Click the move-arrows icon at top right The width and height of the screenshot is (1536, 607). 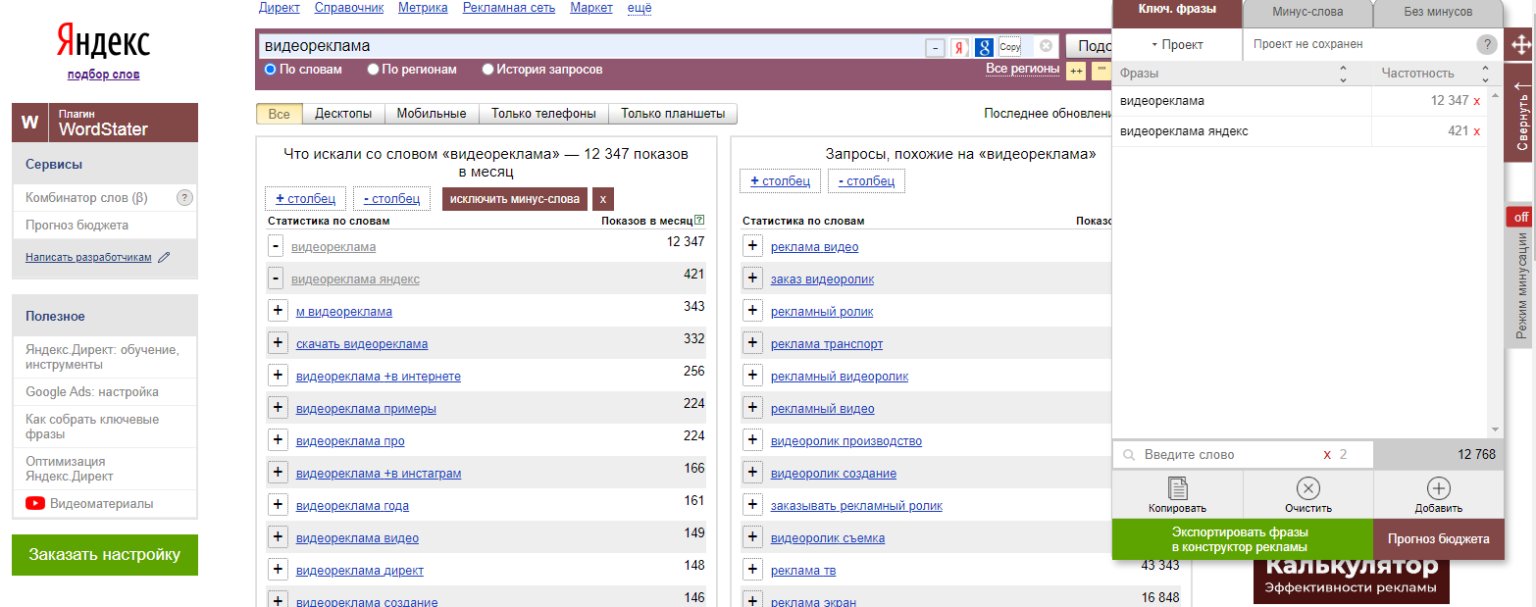pos(1521,44)
